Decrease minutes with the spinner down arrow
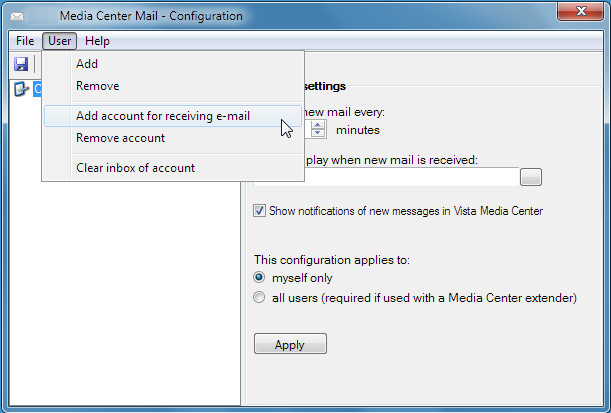611x413 pixels. click(318, 133)
